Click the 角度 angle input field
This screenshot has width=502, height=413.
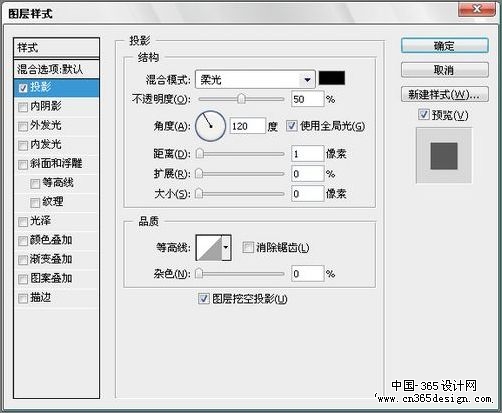coord(247,126)
